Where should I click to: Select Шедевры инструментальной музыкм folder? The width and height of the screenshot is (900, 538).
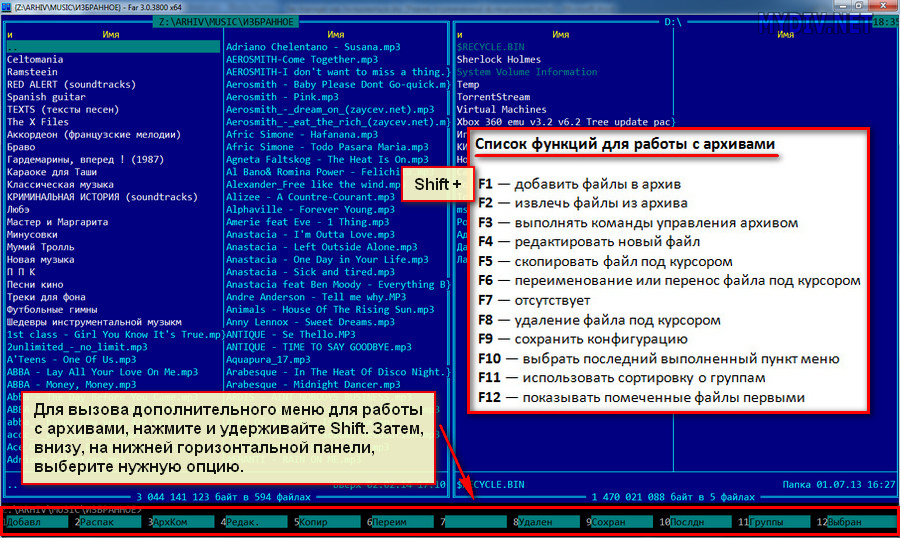click(x=94, y=322)
